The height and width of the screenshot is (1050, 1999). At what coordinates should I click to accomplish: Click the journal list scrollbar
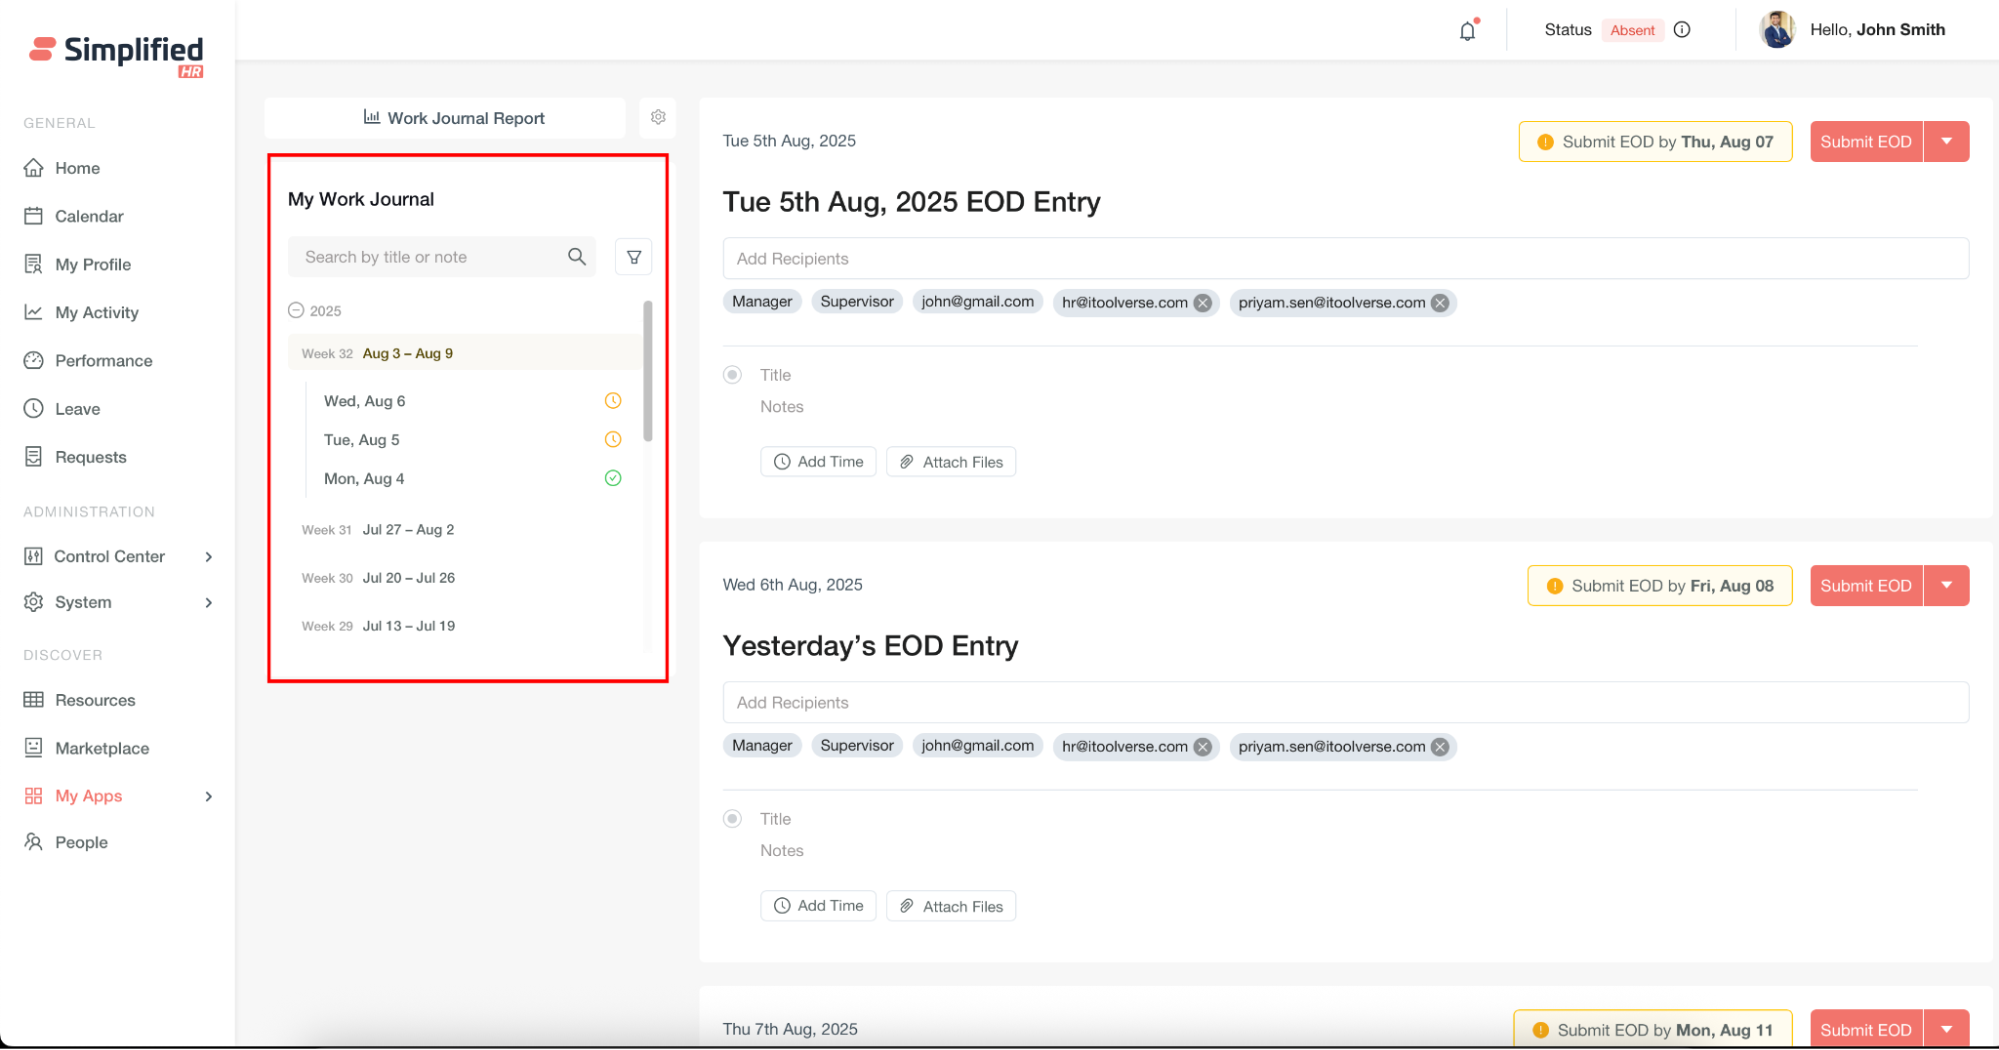click(648, 371)
